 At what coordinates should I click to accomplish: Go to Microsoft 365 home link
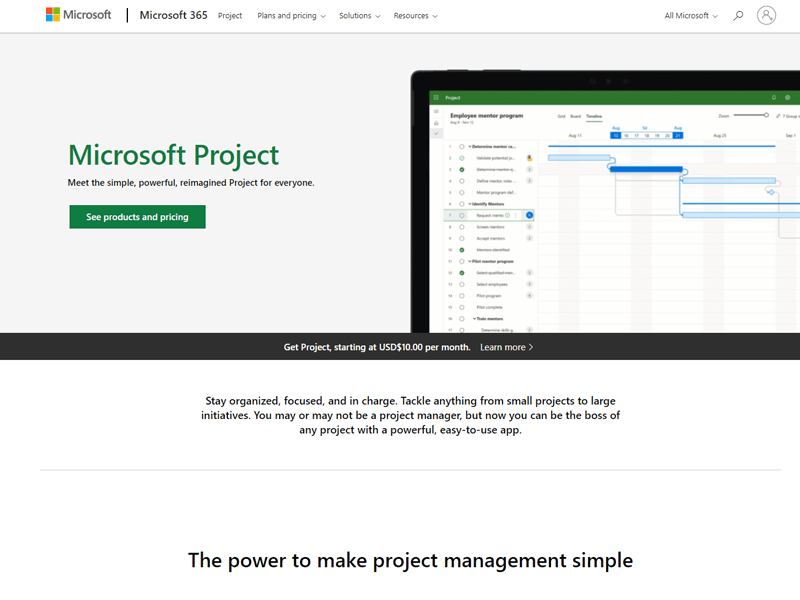tap(173, 15)
